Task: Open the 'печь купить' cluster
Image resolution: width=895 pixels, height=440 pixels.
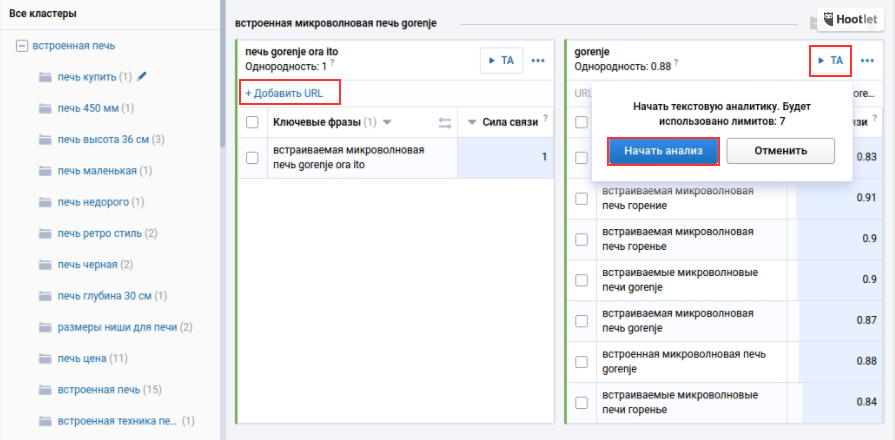Action: coord(87,76)
